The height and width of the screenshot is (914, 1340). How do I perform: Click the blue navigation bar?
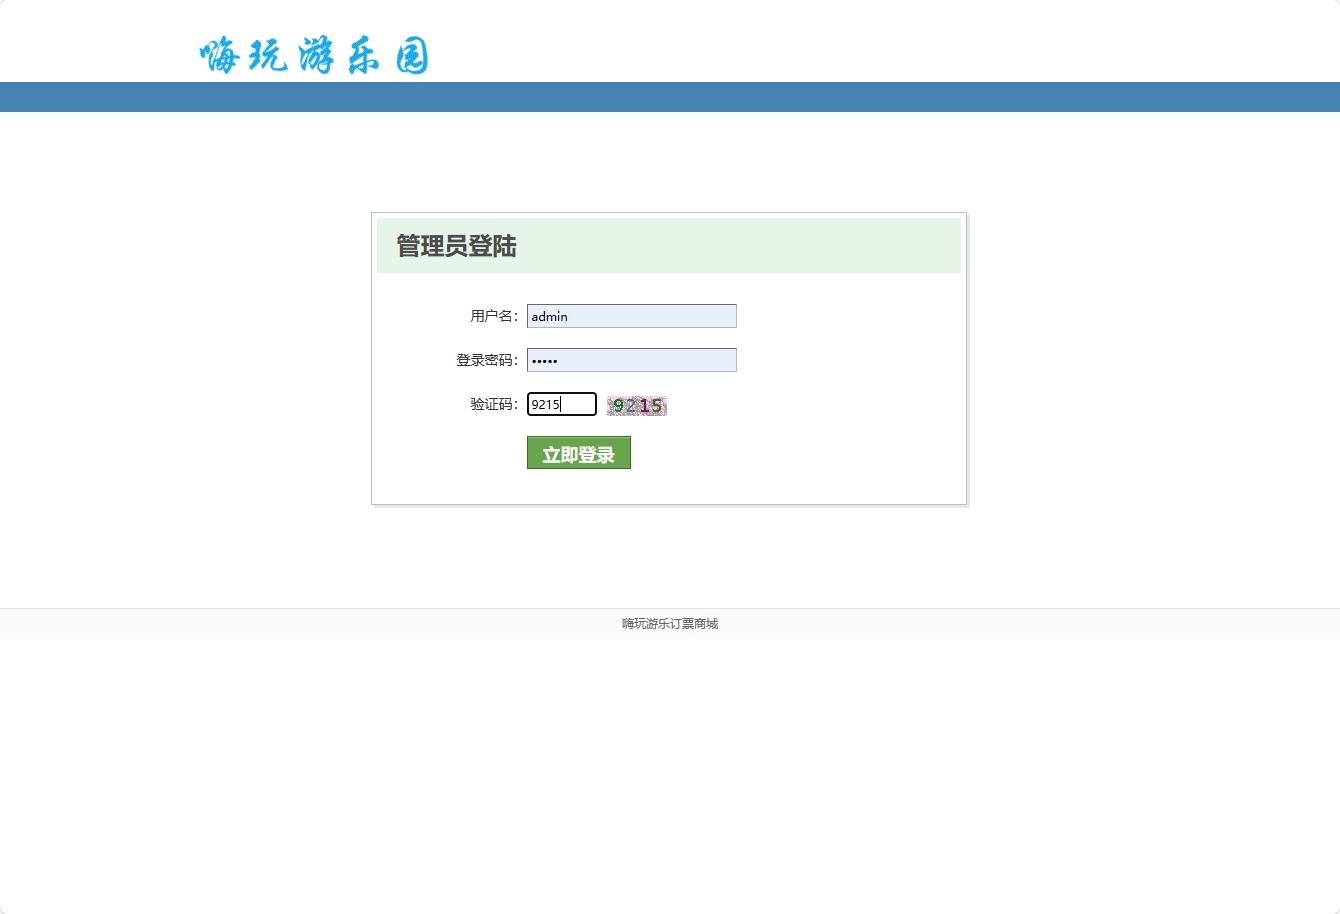pyautogui.click(x=670, y=97)
